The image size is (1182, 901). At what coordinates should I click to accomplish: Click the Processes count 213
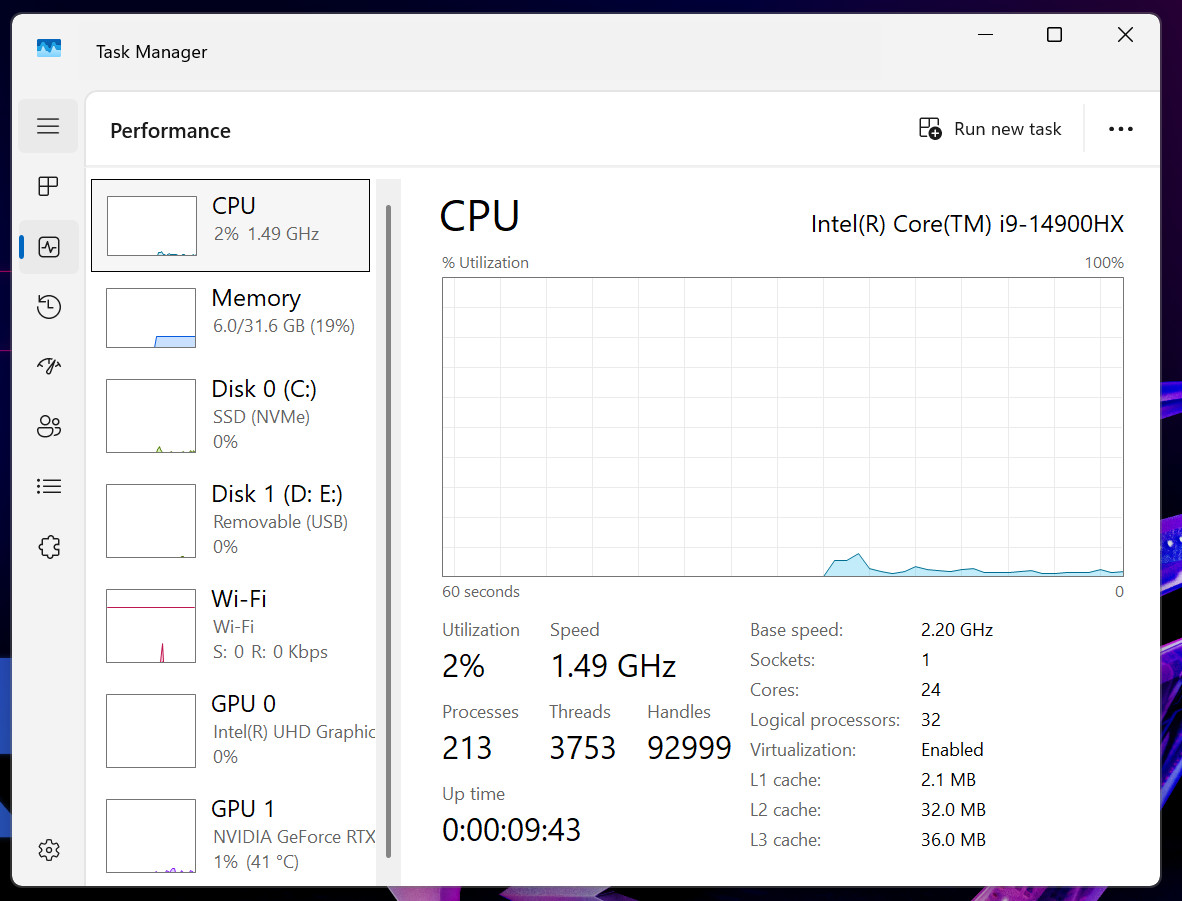click(x=467, y=748)
